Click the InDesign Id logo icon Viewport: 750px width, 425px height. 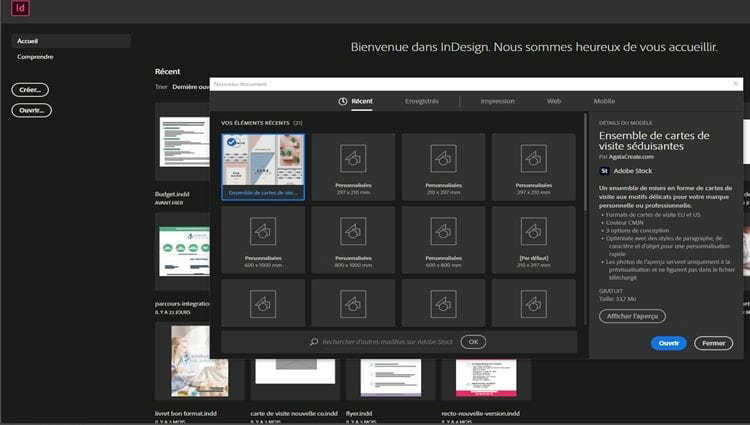pyautogui.click(x=21, y=8)
